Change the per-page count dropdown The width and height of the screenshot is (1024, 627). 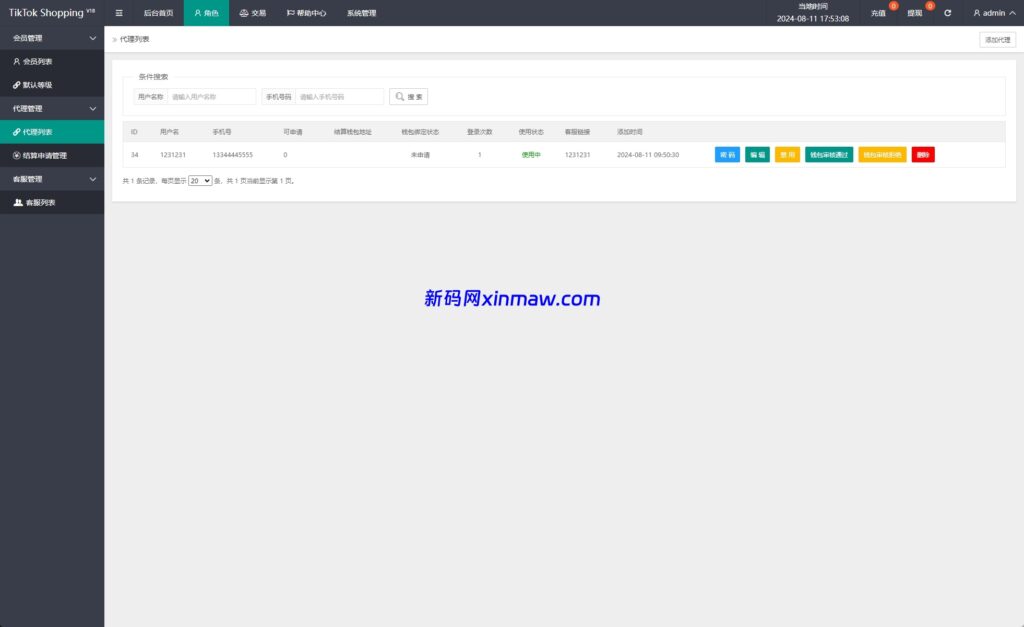(x=199, y=183)
